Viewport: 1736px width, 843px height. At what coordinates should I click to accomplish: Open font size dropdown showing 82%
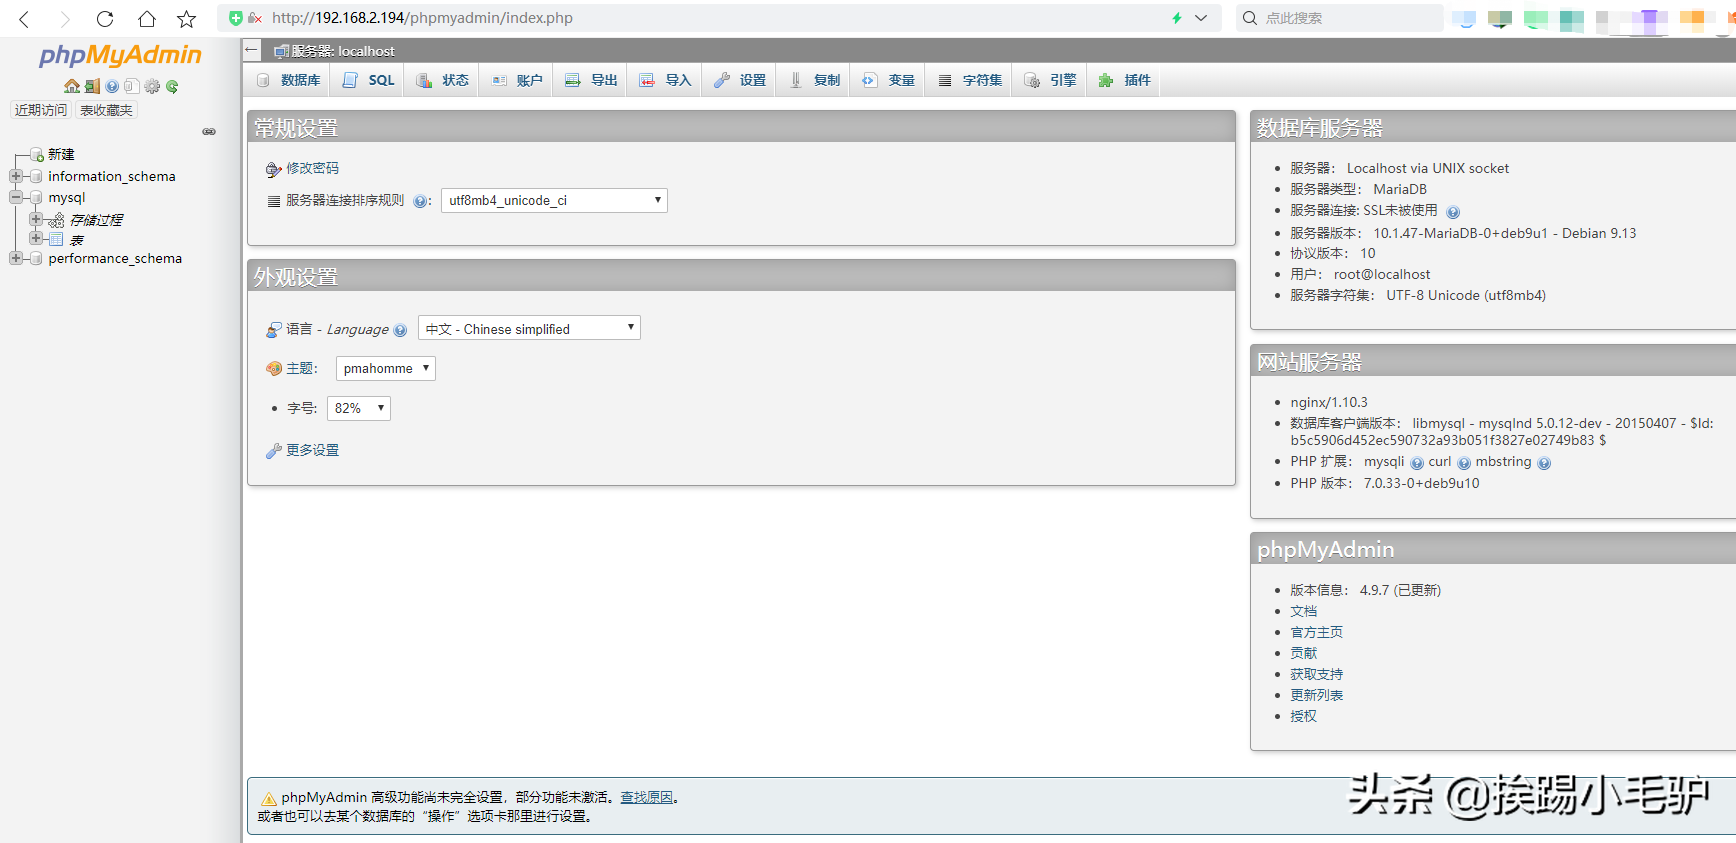(x=358, y=408)
